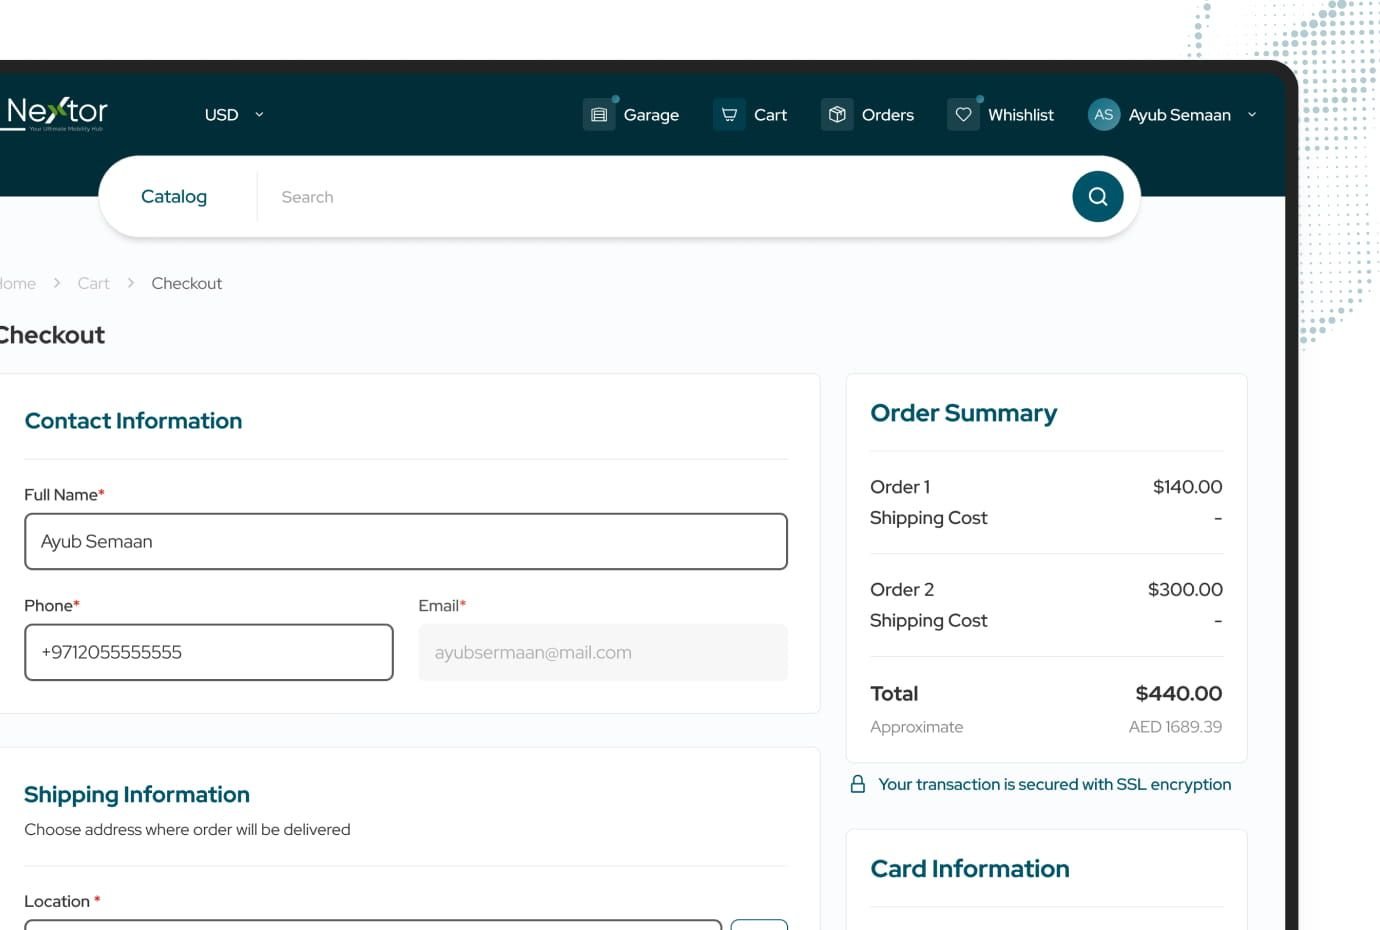
Task: Click the SSL lock icon
Action: click(858, 784)
